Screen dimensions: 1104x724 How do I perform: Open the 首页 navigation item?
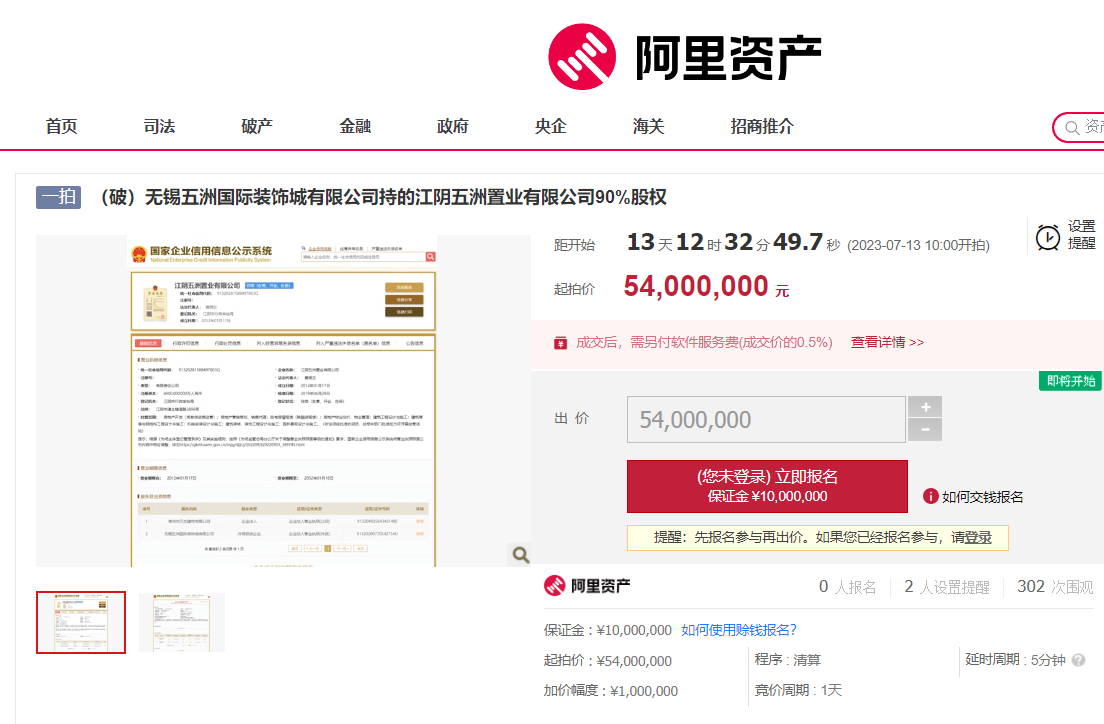pyautogui.click(x=61, y=126)
